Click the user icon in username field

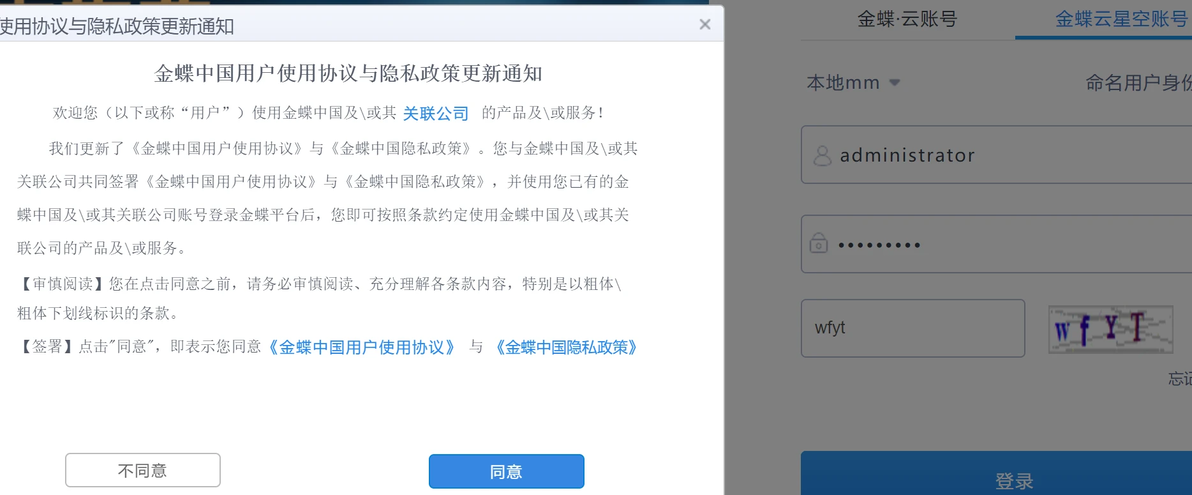click(822, 156)
